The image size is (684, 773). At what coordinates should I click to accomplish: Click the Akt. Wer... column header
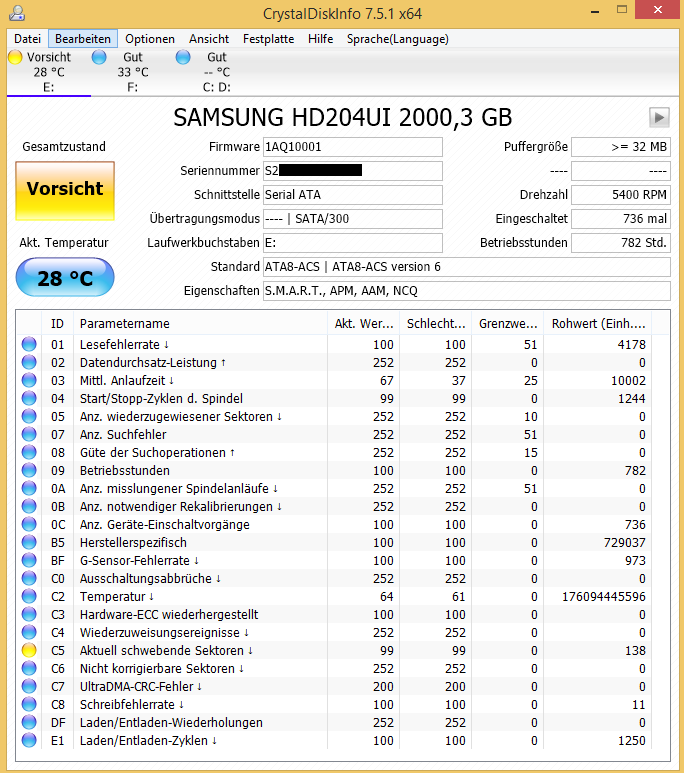click(x=363, y=323)
